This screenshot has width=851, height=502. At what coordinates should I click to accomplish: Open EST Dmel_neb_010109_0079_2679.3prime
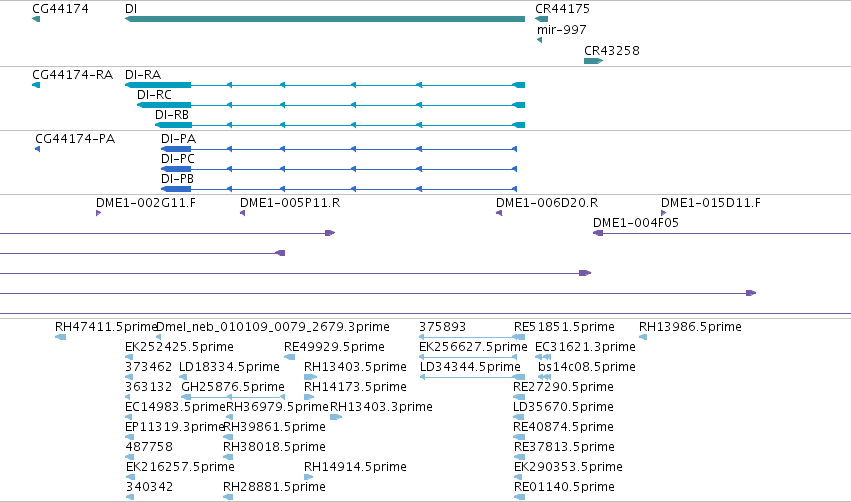pos(272,327)
